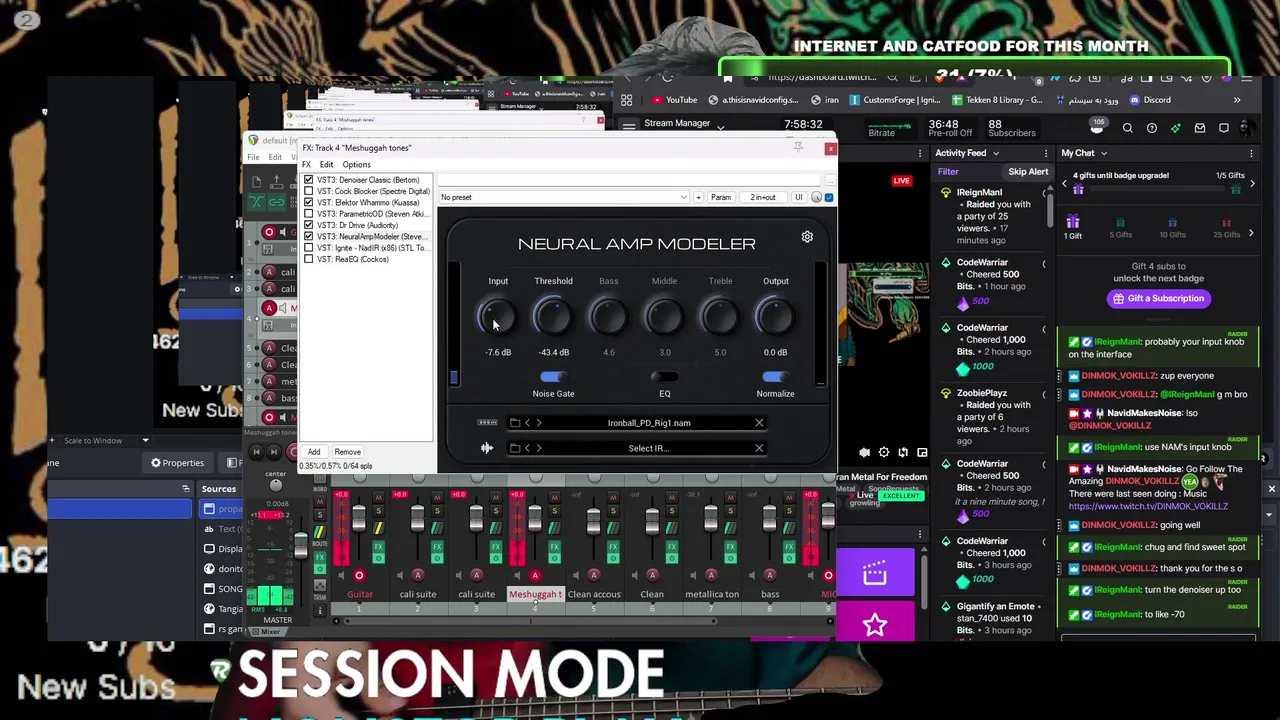Click the Param button
1280x720 pixels.
point(721,197)
